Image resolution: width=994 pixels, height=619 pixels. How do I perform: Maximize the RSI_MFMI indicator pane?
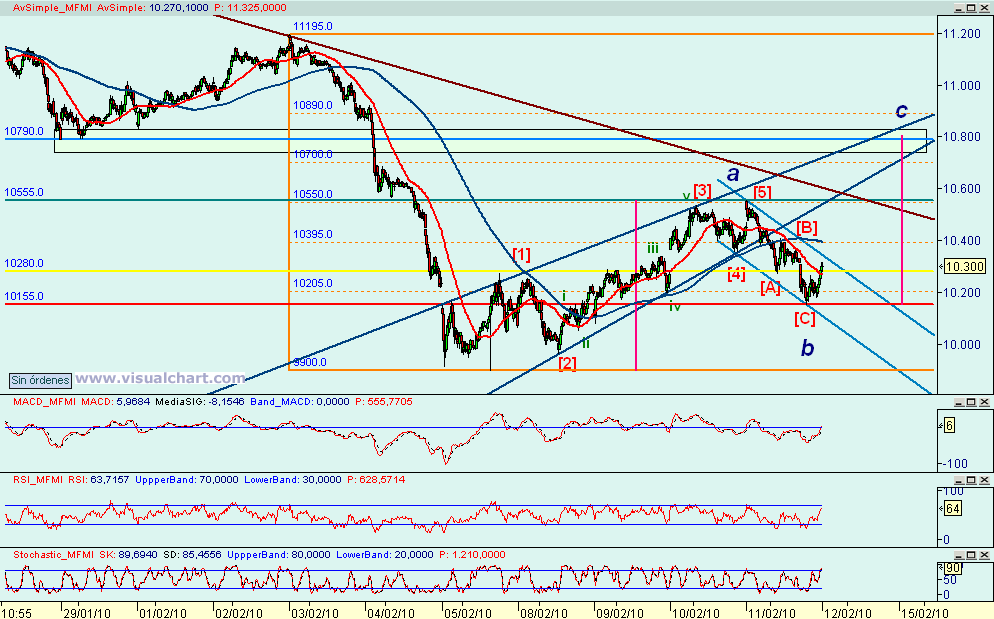[x=971, y=480]
